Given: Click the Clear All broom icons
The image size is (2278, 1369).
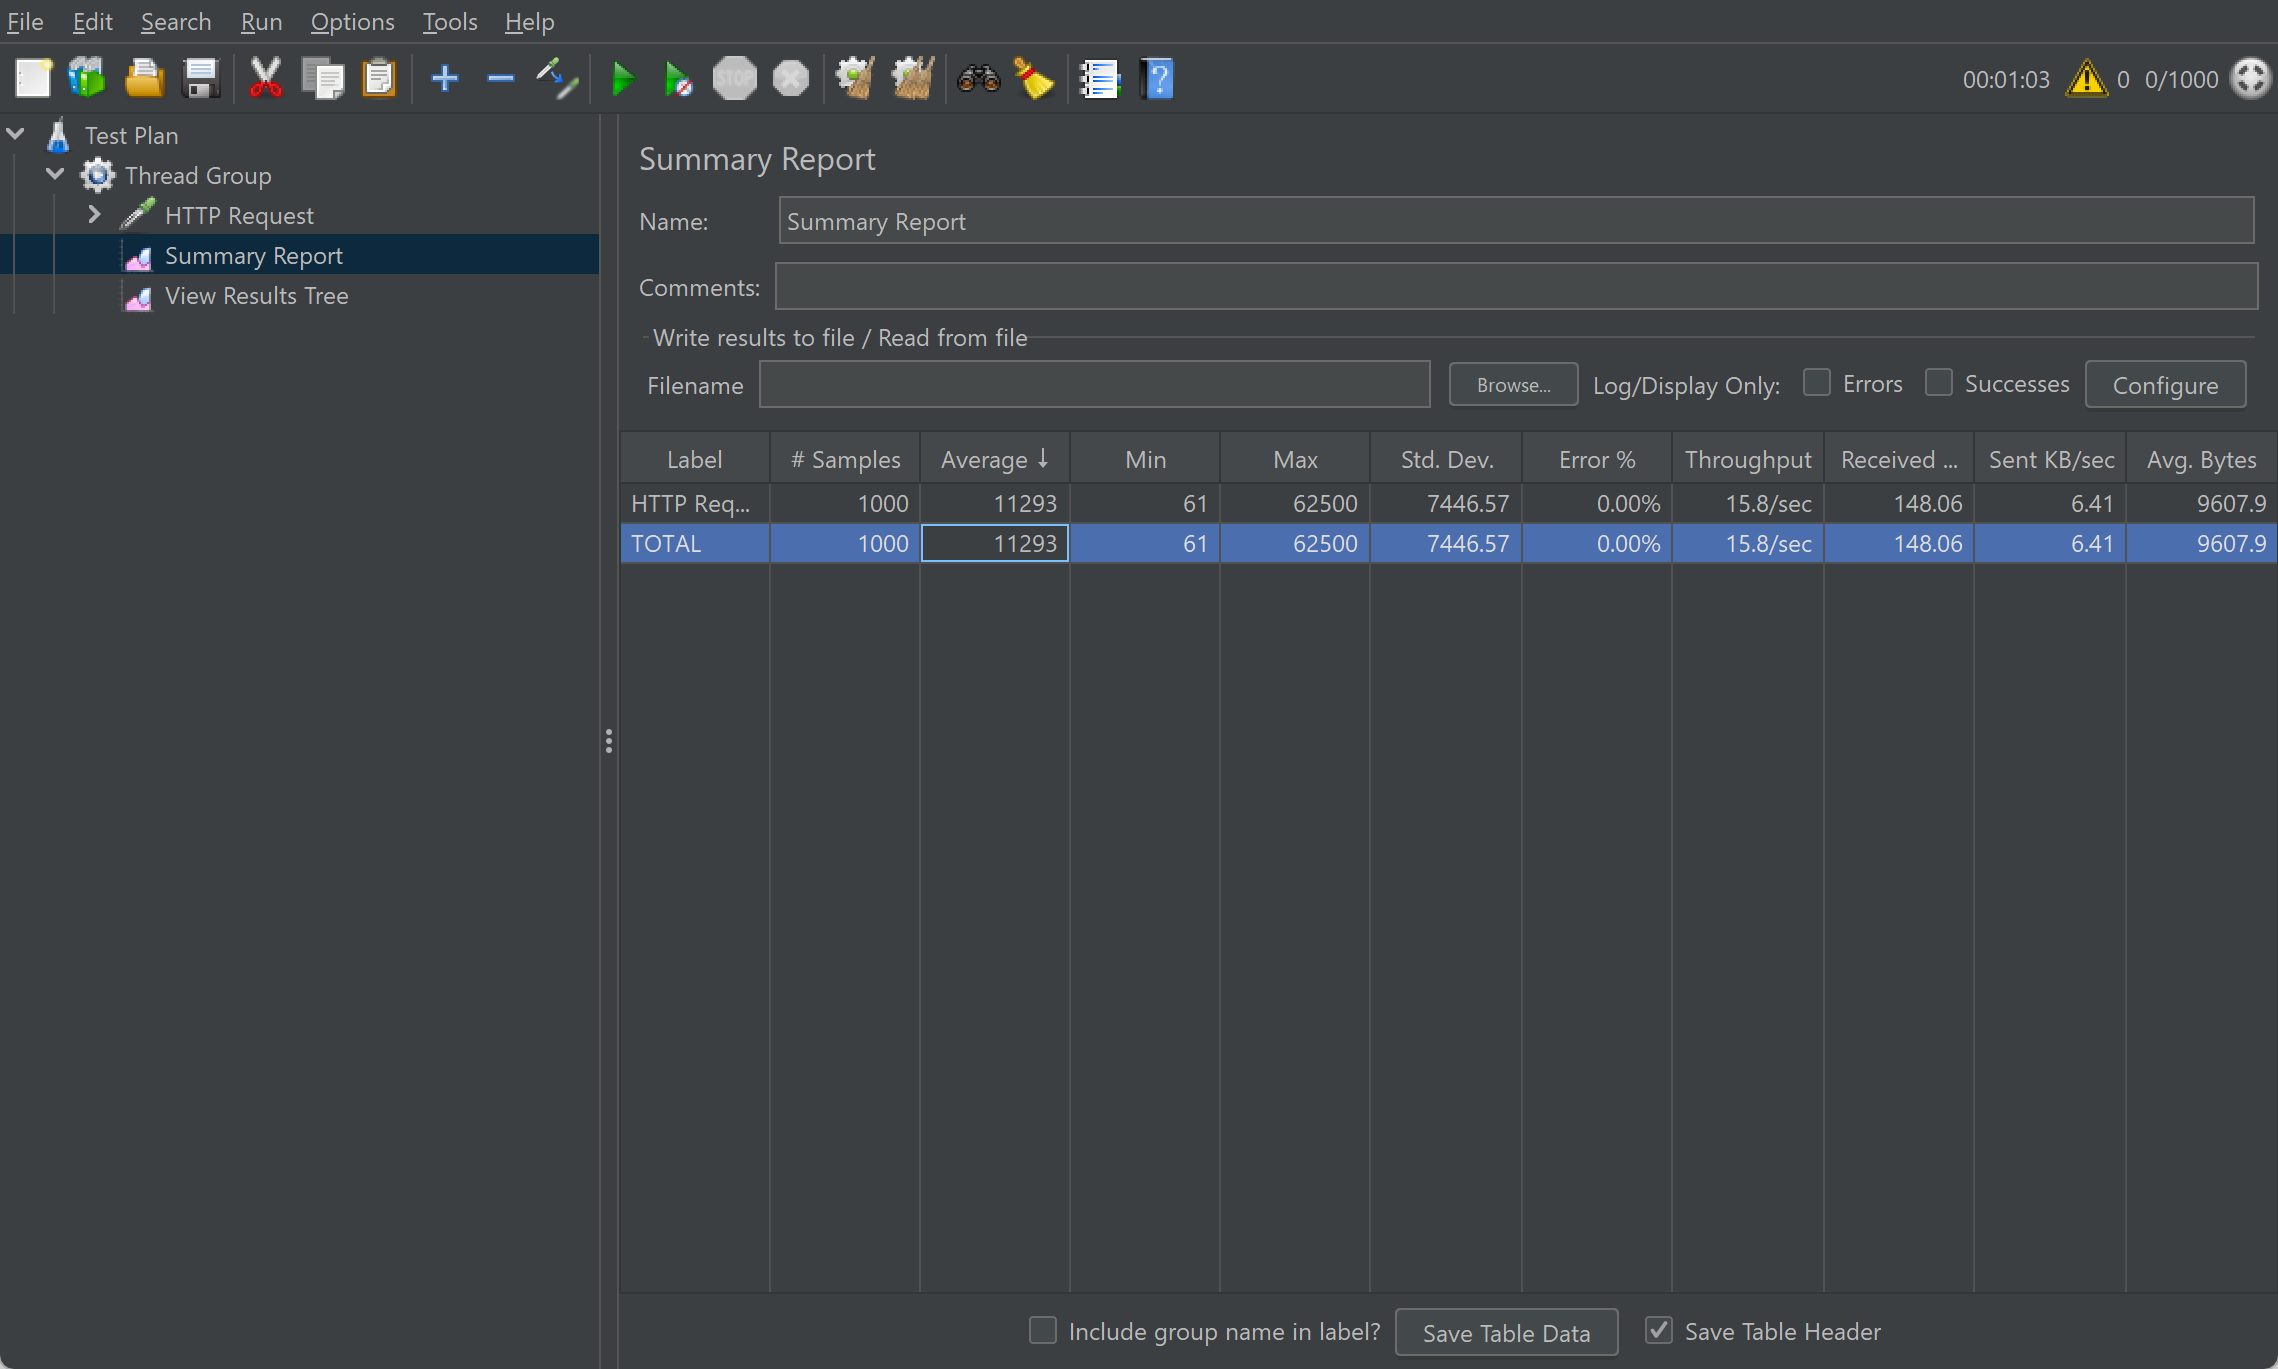Looking at the screenshot, I should (x=912, y=79).
